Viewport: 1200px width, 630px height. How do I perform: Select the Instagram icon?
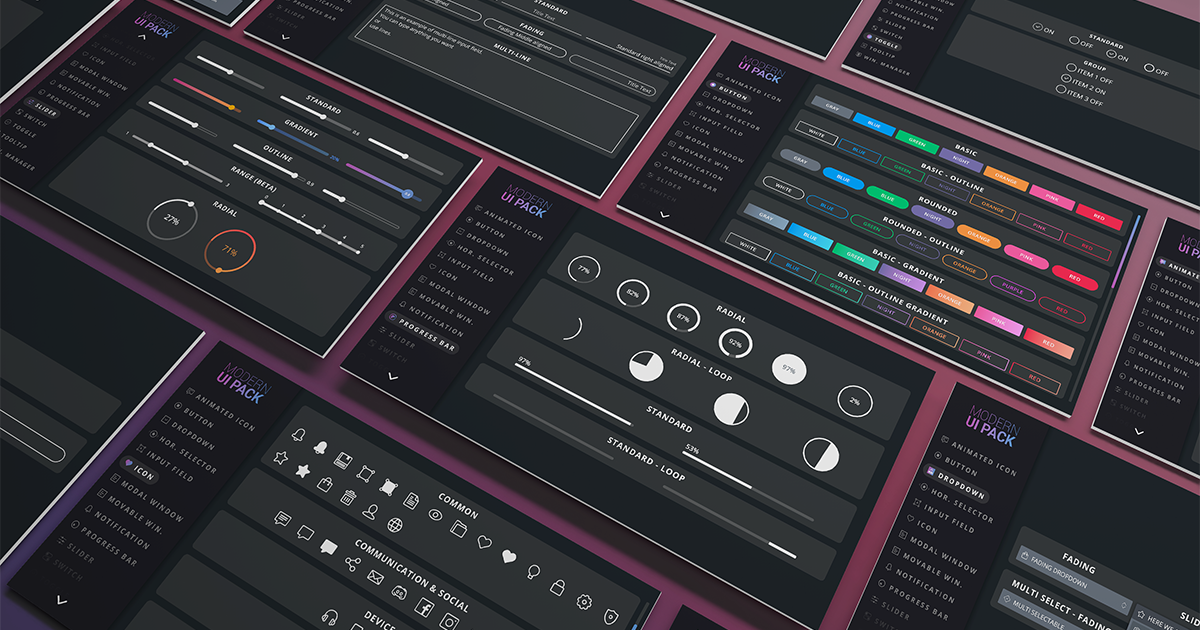click(x=449, y=622)
